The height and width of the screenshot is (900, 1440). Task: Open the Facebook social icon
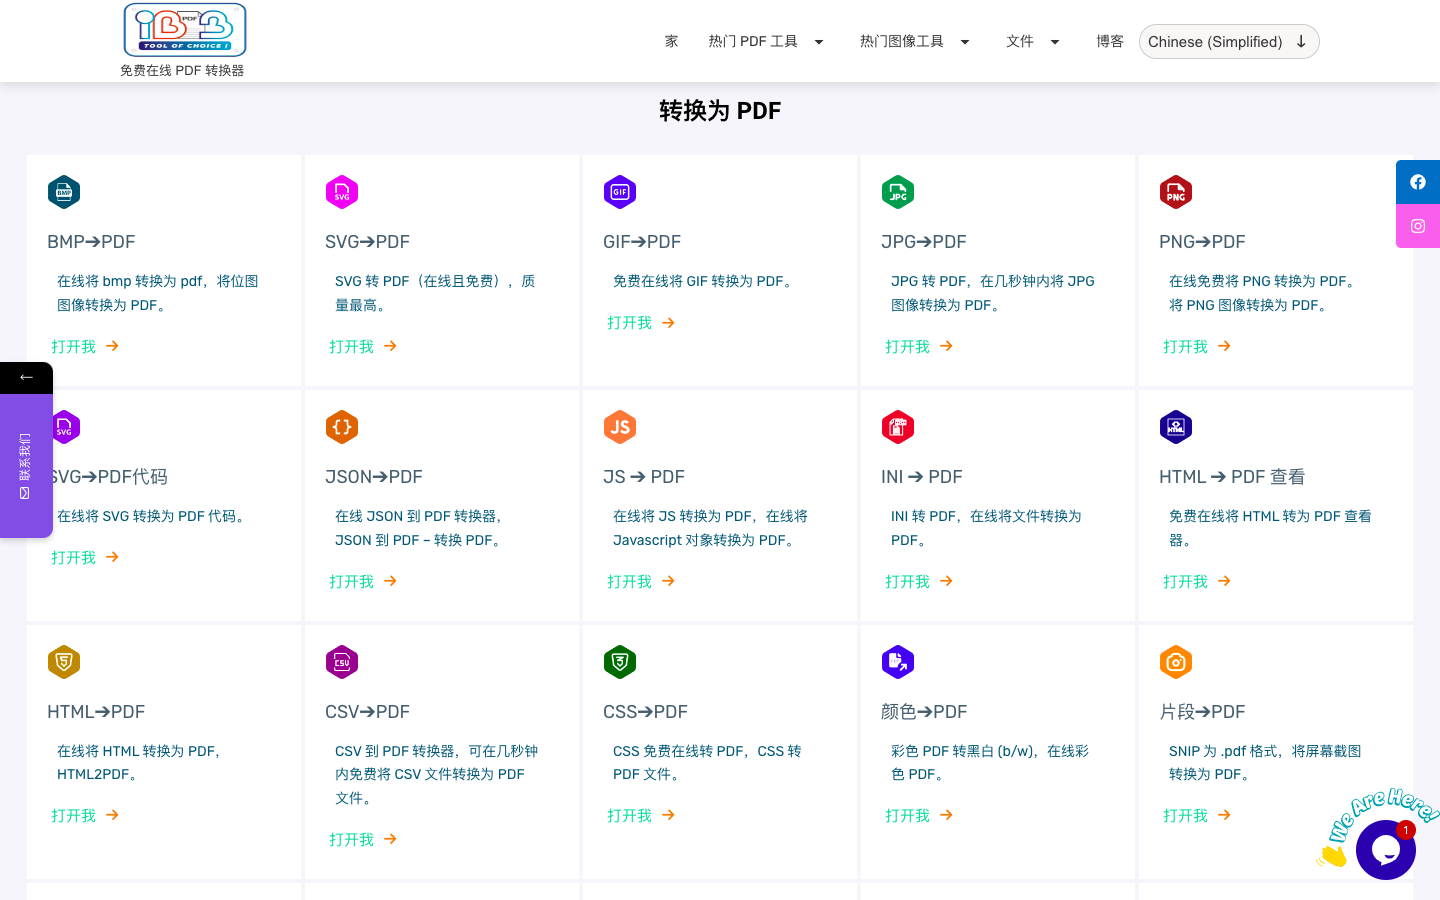[x=1418, y=182]
